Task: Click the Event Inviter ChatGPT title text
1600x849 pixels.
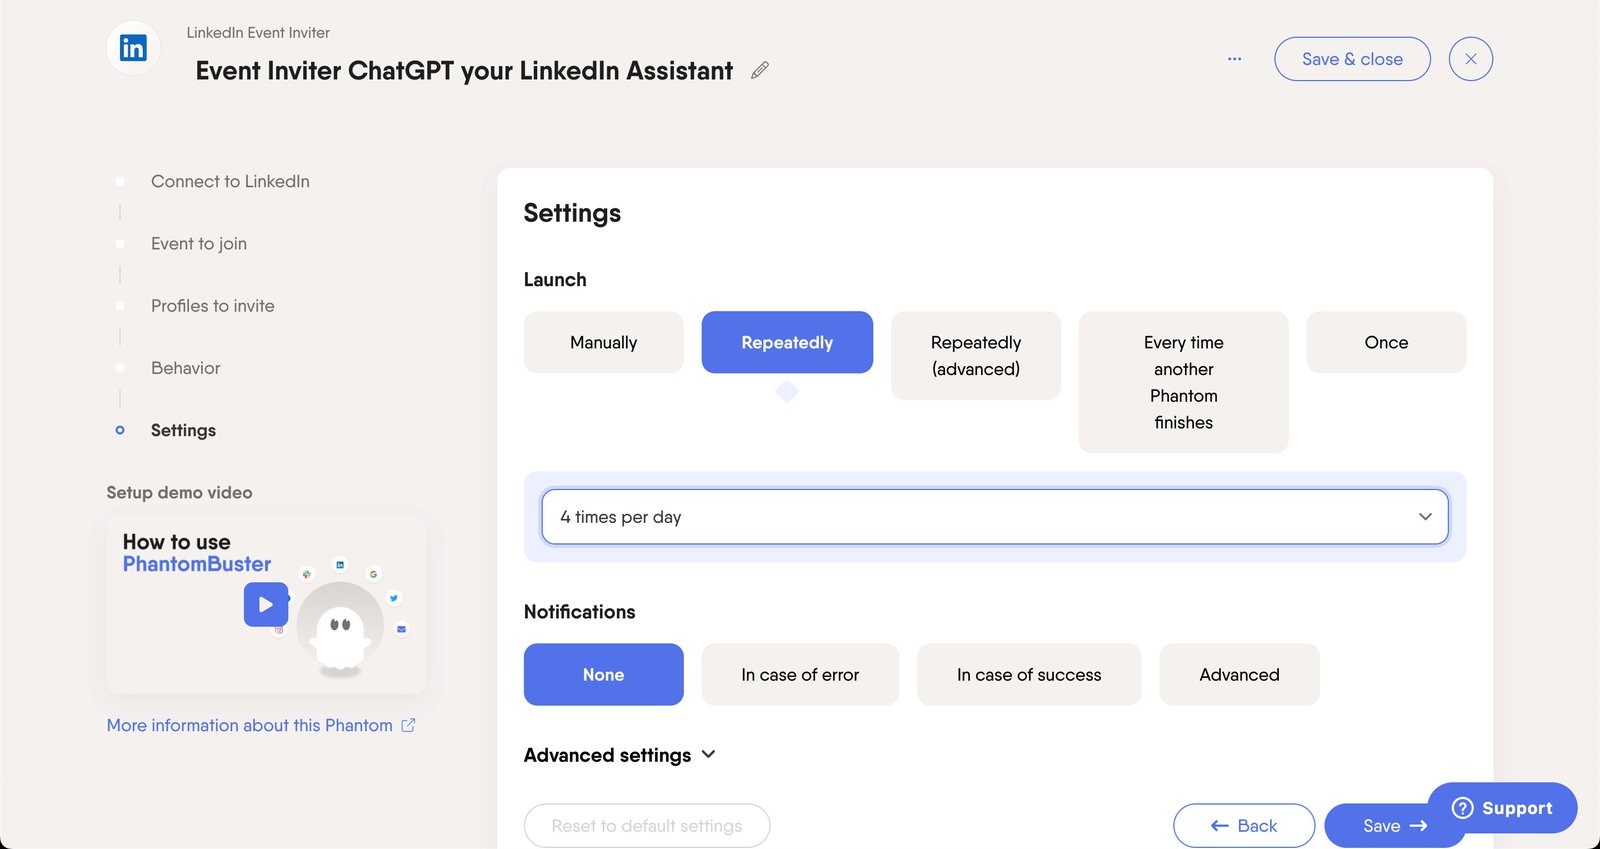Action: [x=464, y=70]
